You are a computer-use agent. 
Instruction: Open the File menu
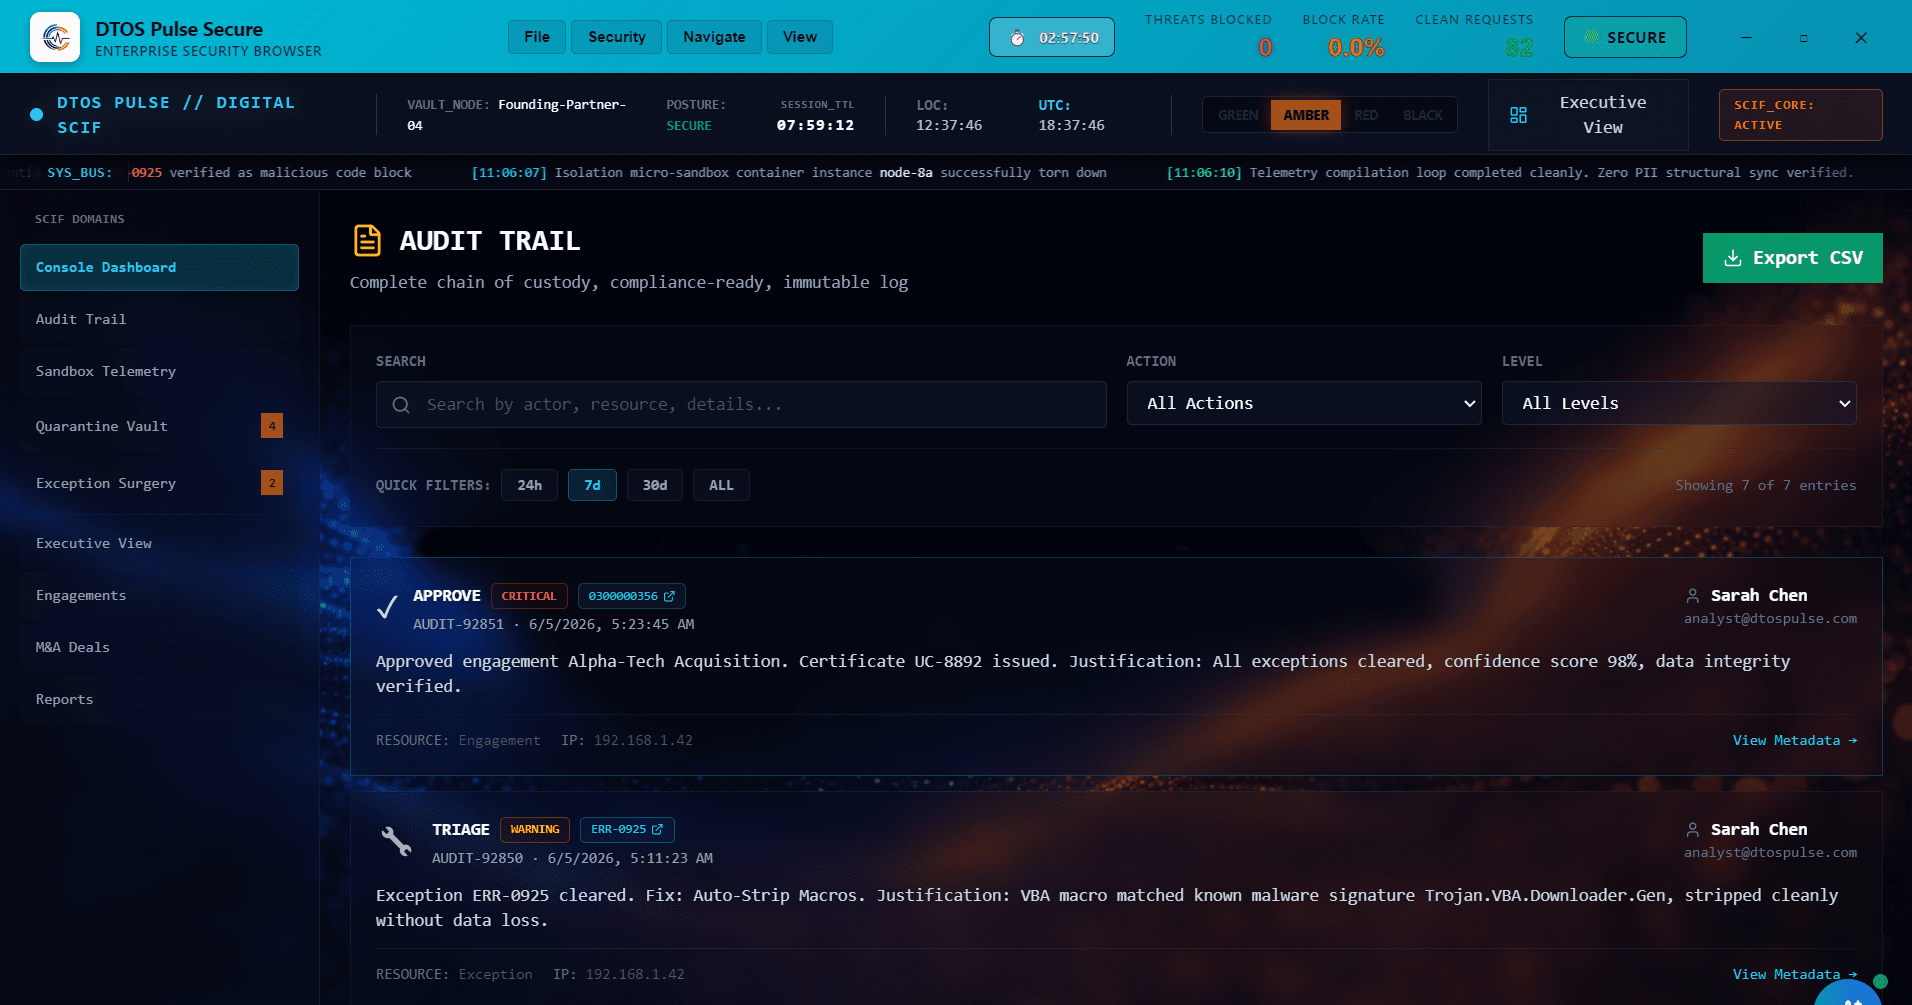(x=537, y=37)
